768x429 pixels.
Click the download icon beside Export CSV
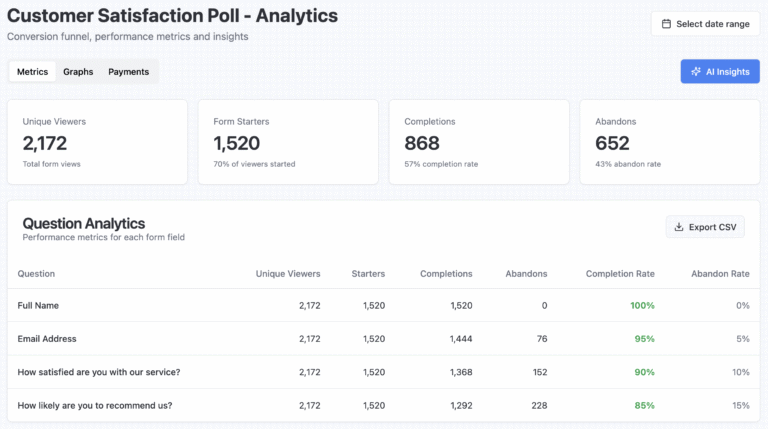coord(679,227)
